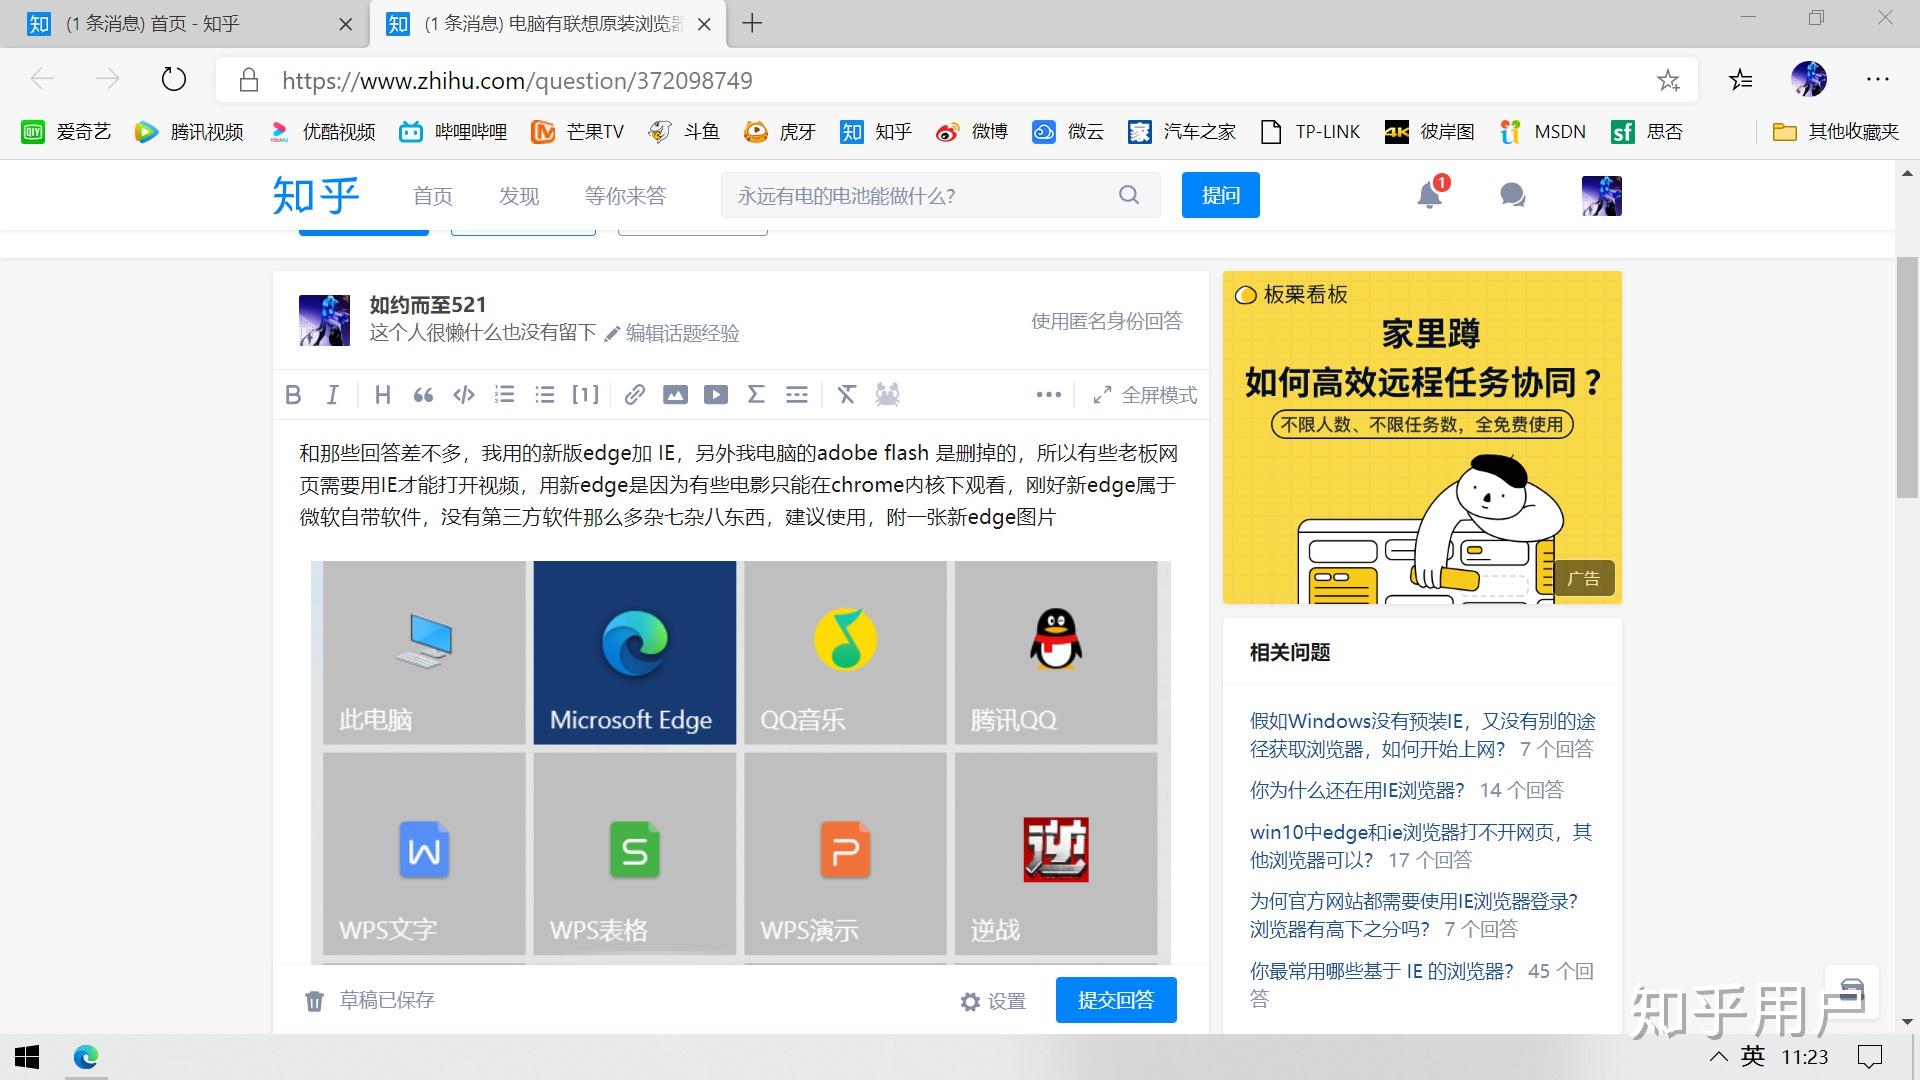Open Windows notification center

click(1869, 1057)
